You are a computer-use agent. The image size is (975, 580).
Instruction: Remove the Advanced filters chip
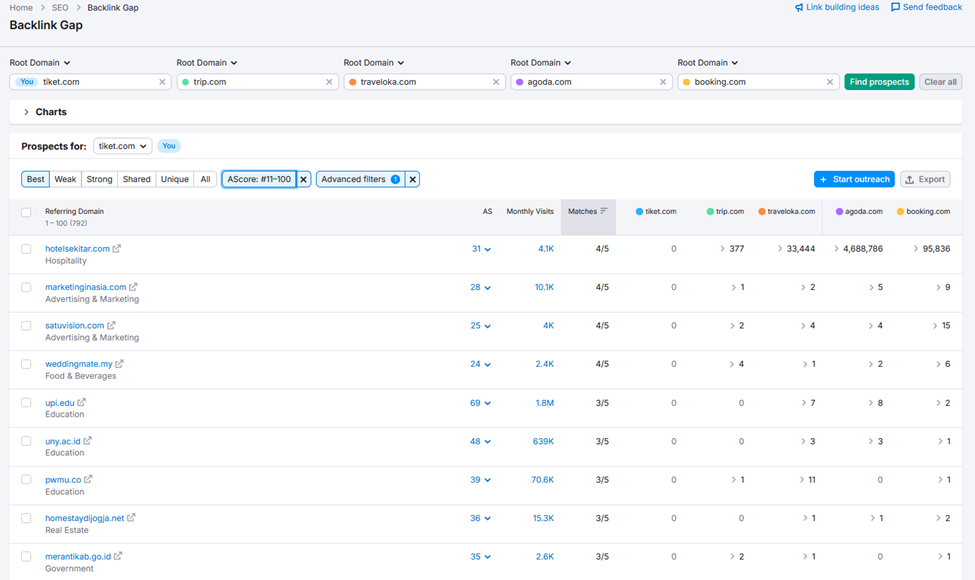412,179
